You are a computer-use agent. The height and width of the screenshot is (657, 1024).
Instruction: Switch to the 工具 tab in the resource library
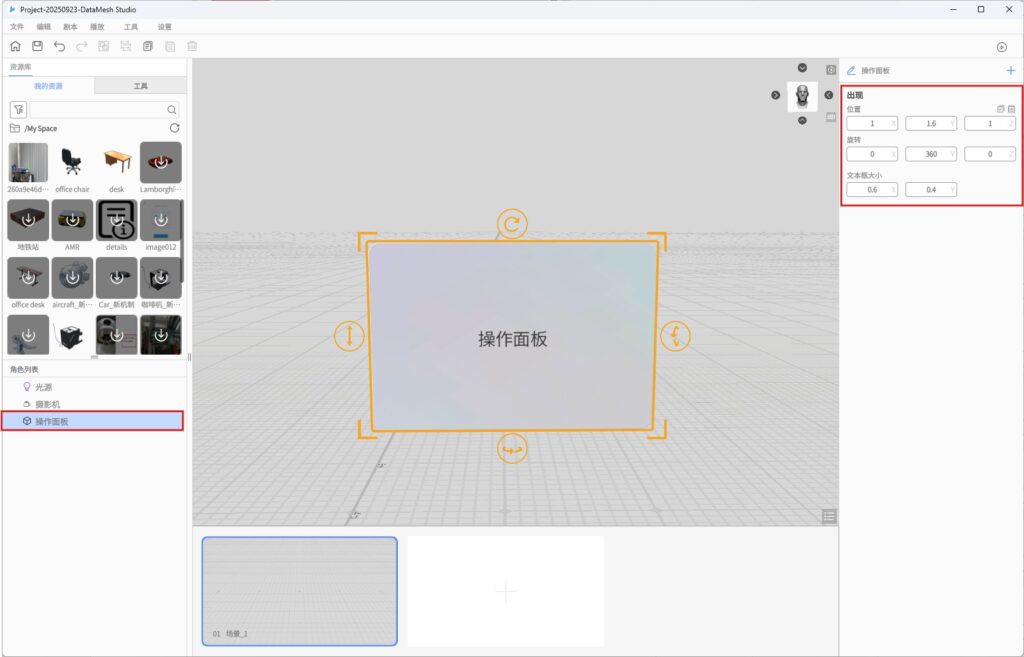tap(141, 87)
